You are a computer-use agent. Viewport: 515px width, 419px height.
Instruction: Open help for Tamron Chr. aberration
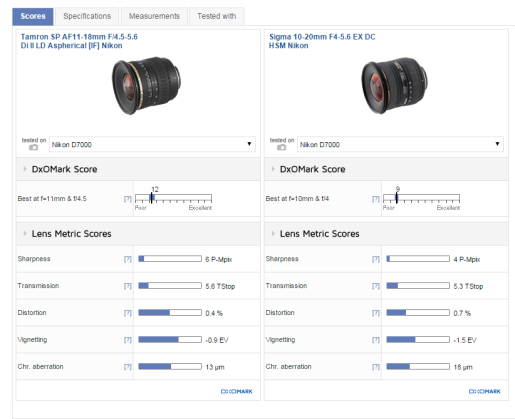[x=128, y=367]
